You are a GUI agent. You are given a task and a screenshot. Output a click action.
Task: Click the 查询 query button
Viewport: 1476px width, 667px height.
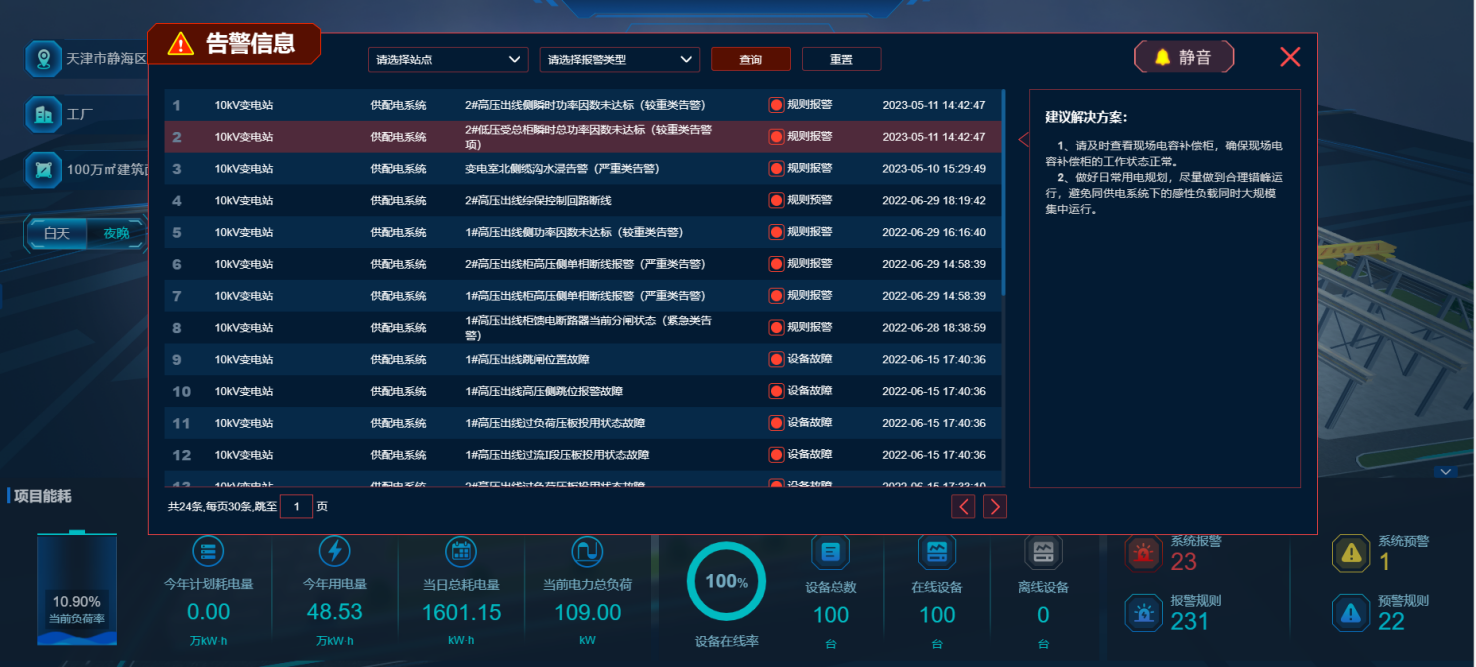tap(751, 59)
